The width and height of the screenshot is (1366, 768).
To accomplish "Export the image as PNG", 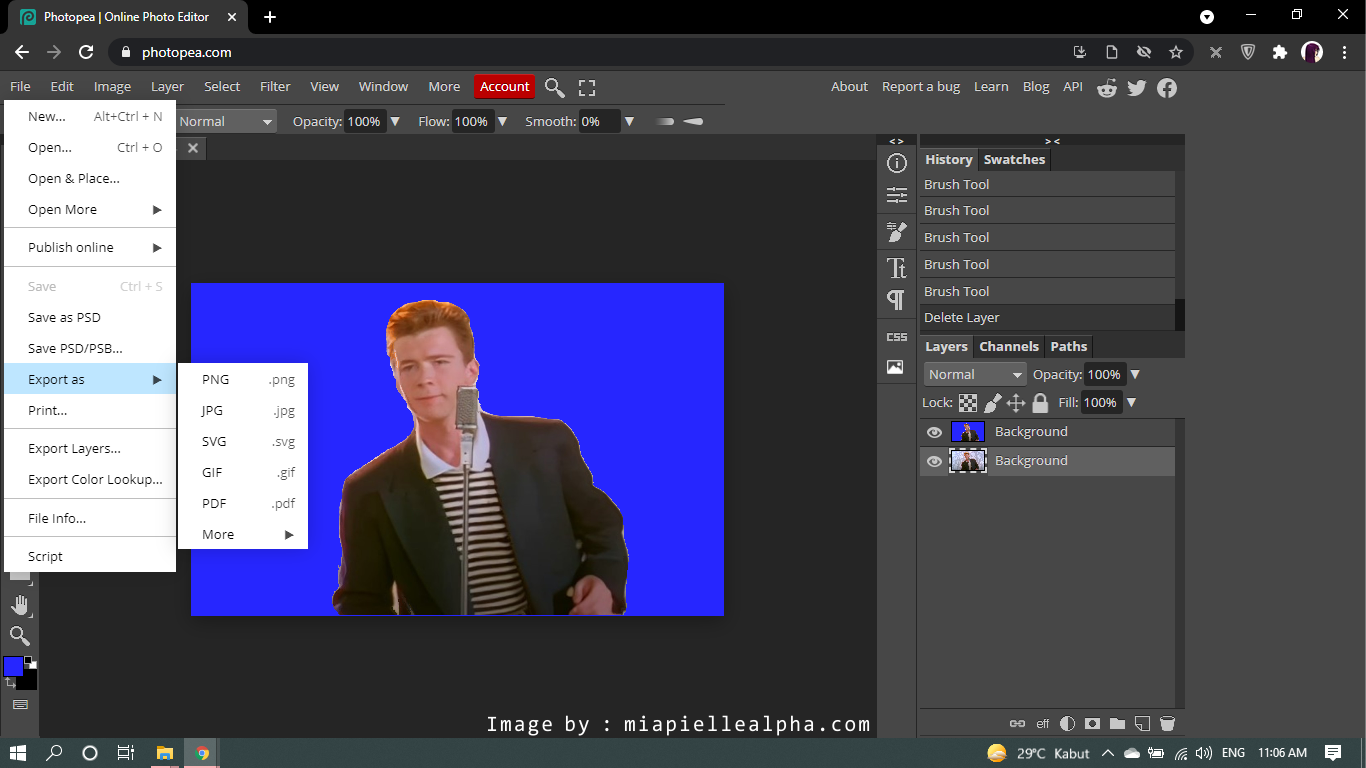I will pos(243,380).
